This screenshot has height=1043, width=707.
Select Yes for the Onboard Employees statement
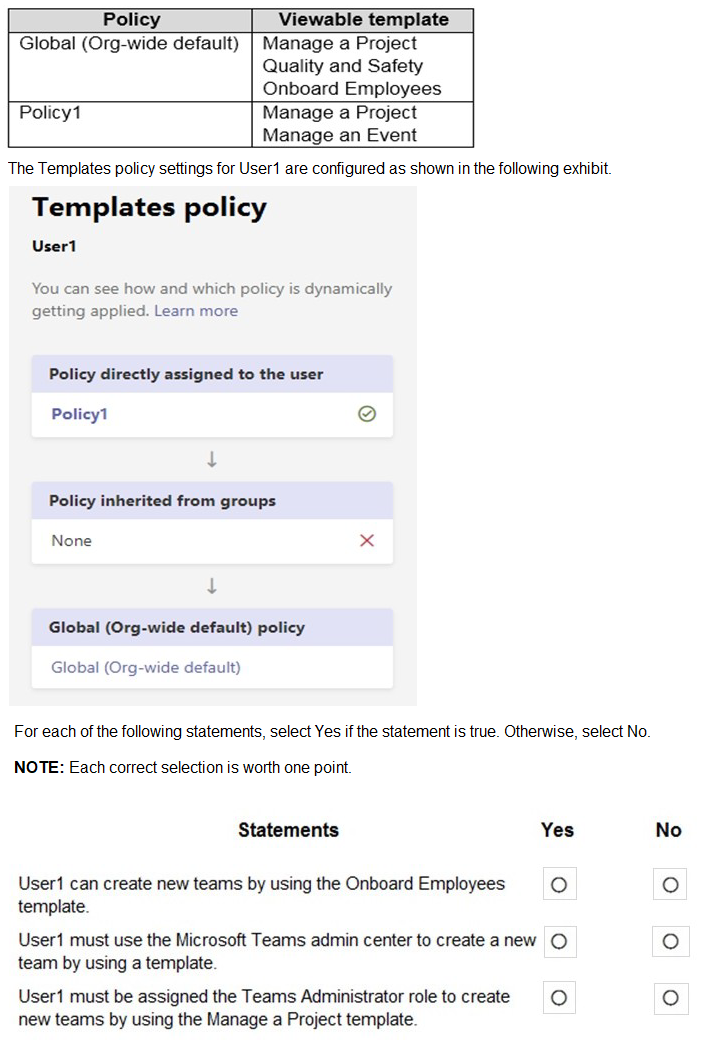tap(559, 885)
